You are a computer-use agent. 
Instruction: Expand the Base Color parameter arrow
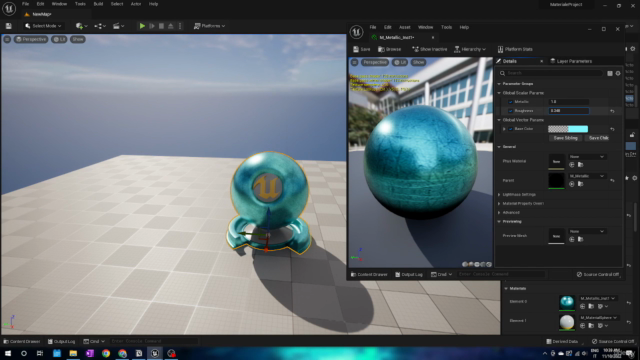[x=504, y=129]
